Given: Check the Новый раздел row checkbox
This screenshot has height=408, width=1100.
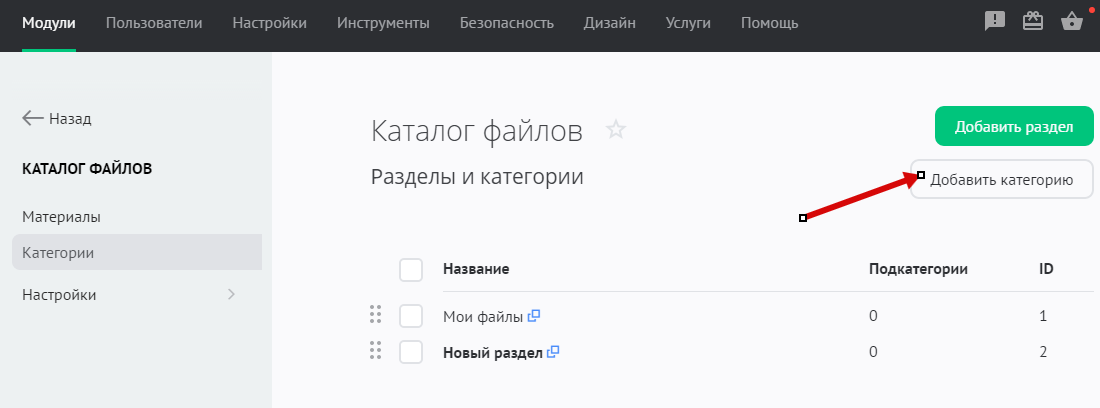Looking at the screenshot, I should coord(411,352).
